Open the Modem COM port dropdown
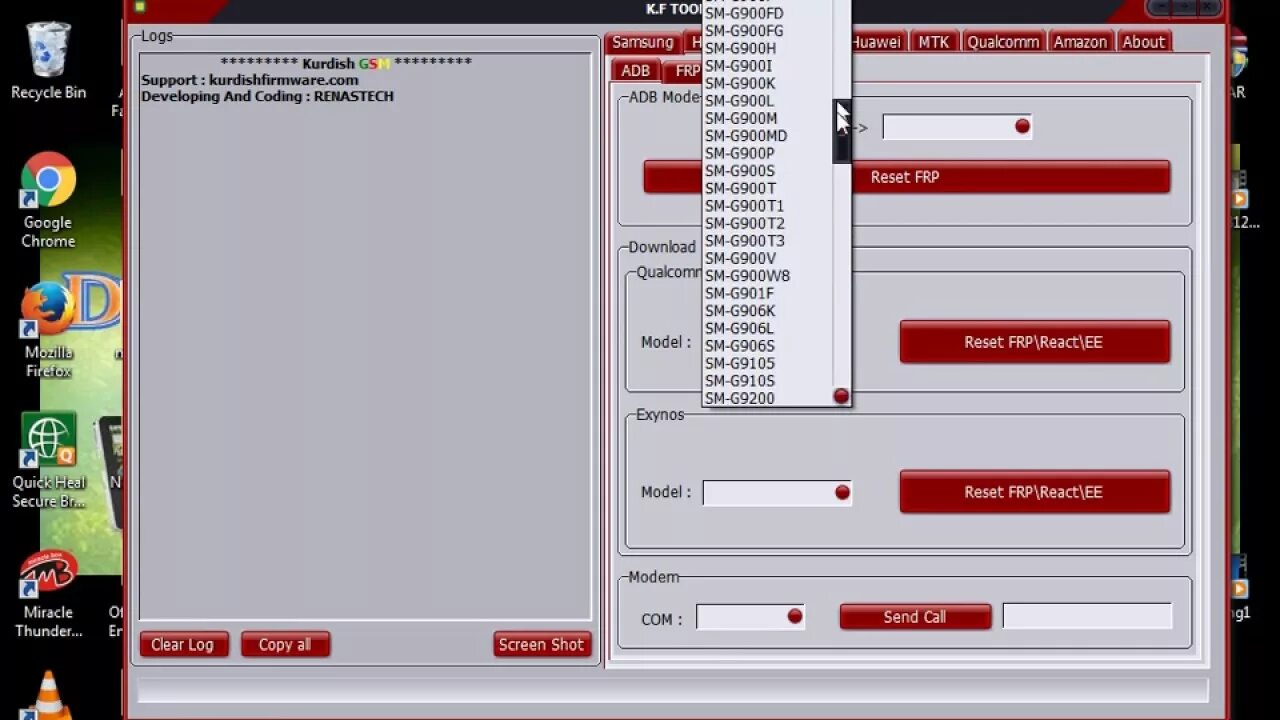1280x720 pixels. [795, 617]
